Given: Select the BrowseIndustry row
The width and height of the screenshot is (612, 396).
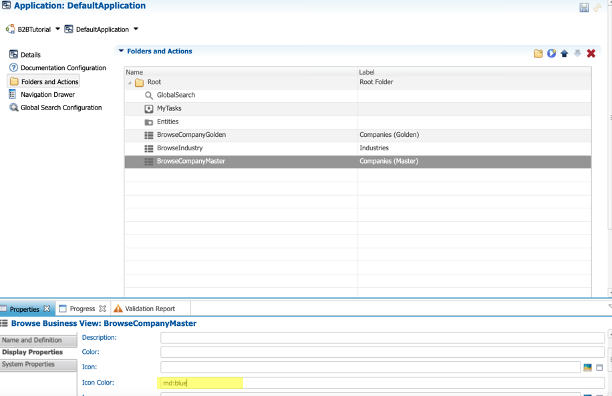Looking at the screenshot, I should 358,148.
